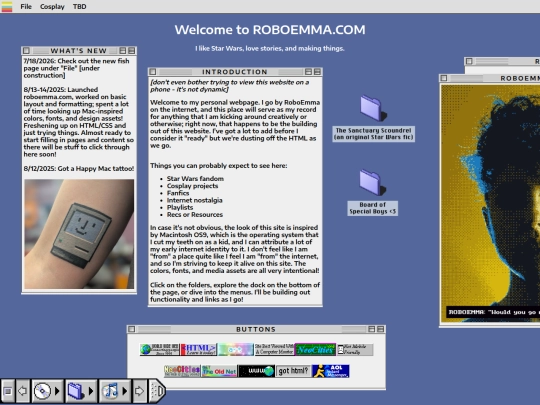Close the Introduction window
Image resolution: width=540 pixels, height=405 pixels.
(x=153, y=72)
